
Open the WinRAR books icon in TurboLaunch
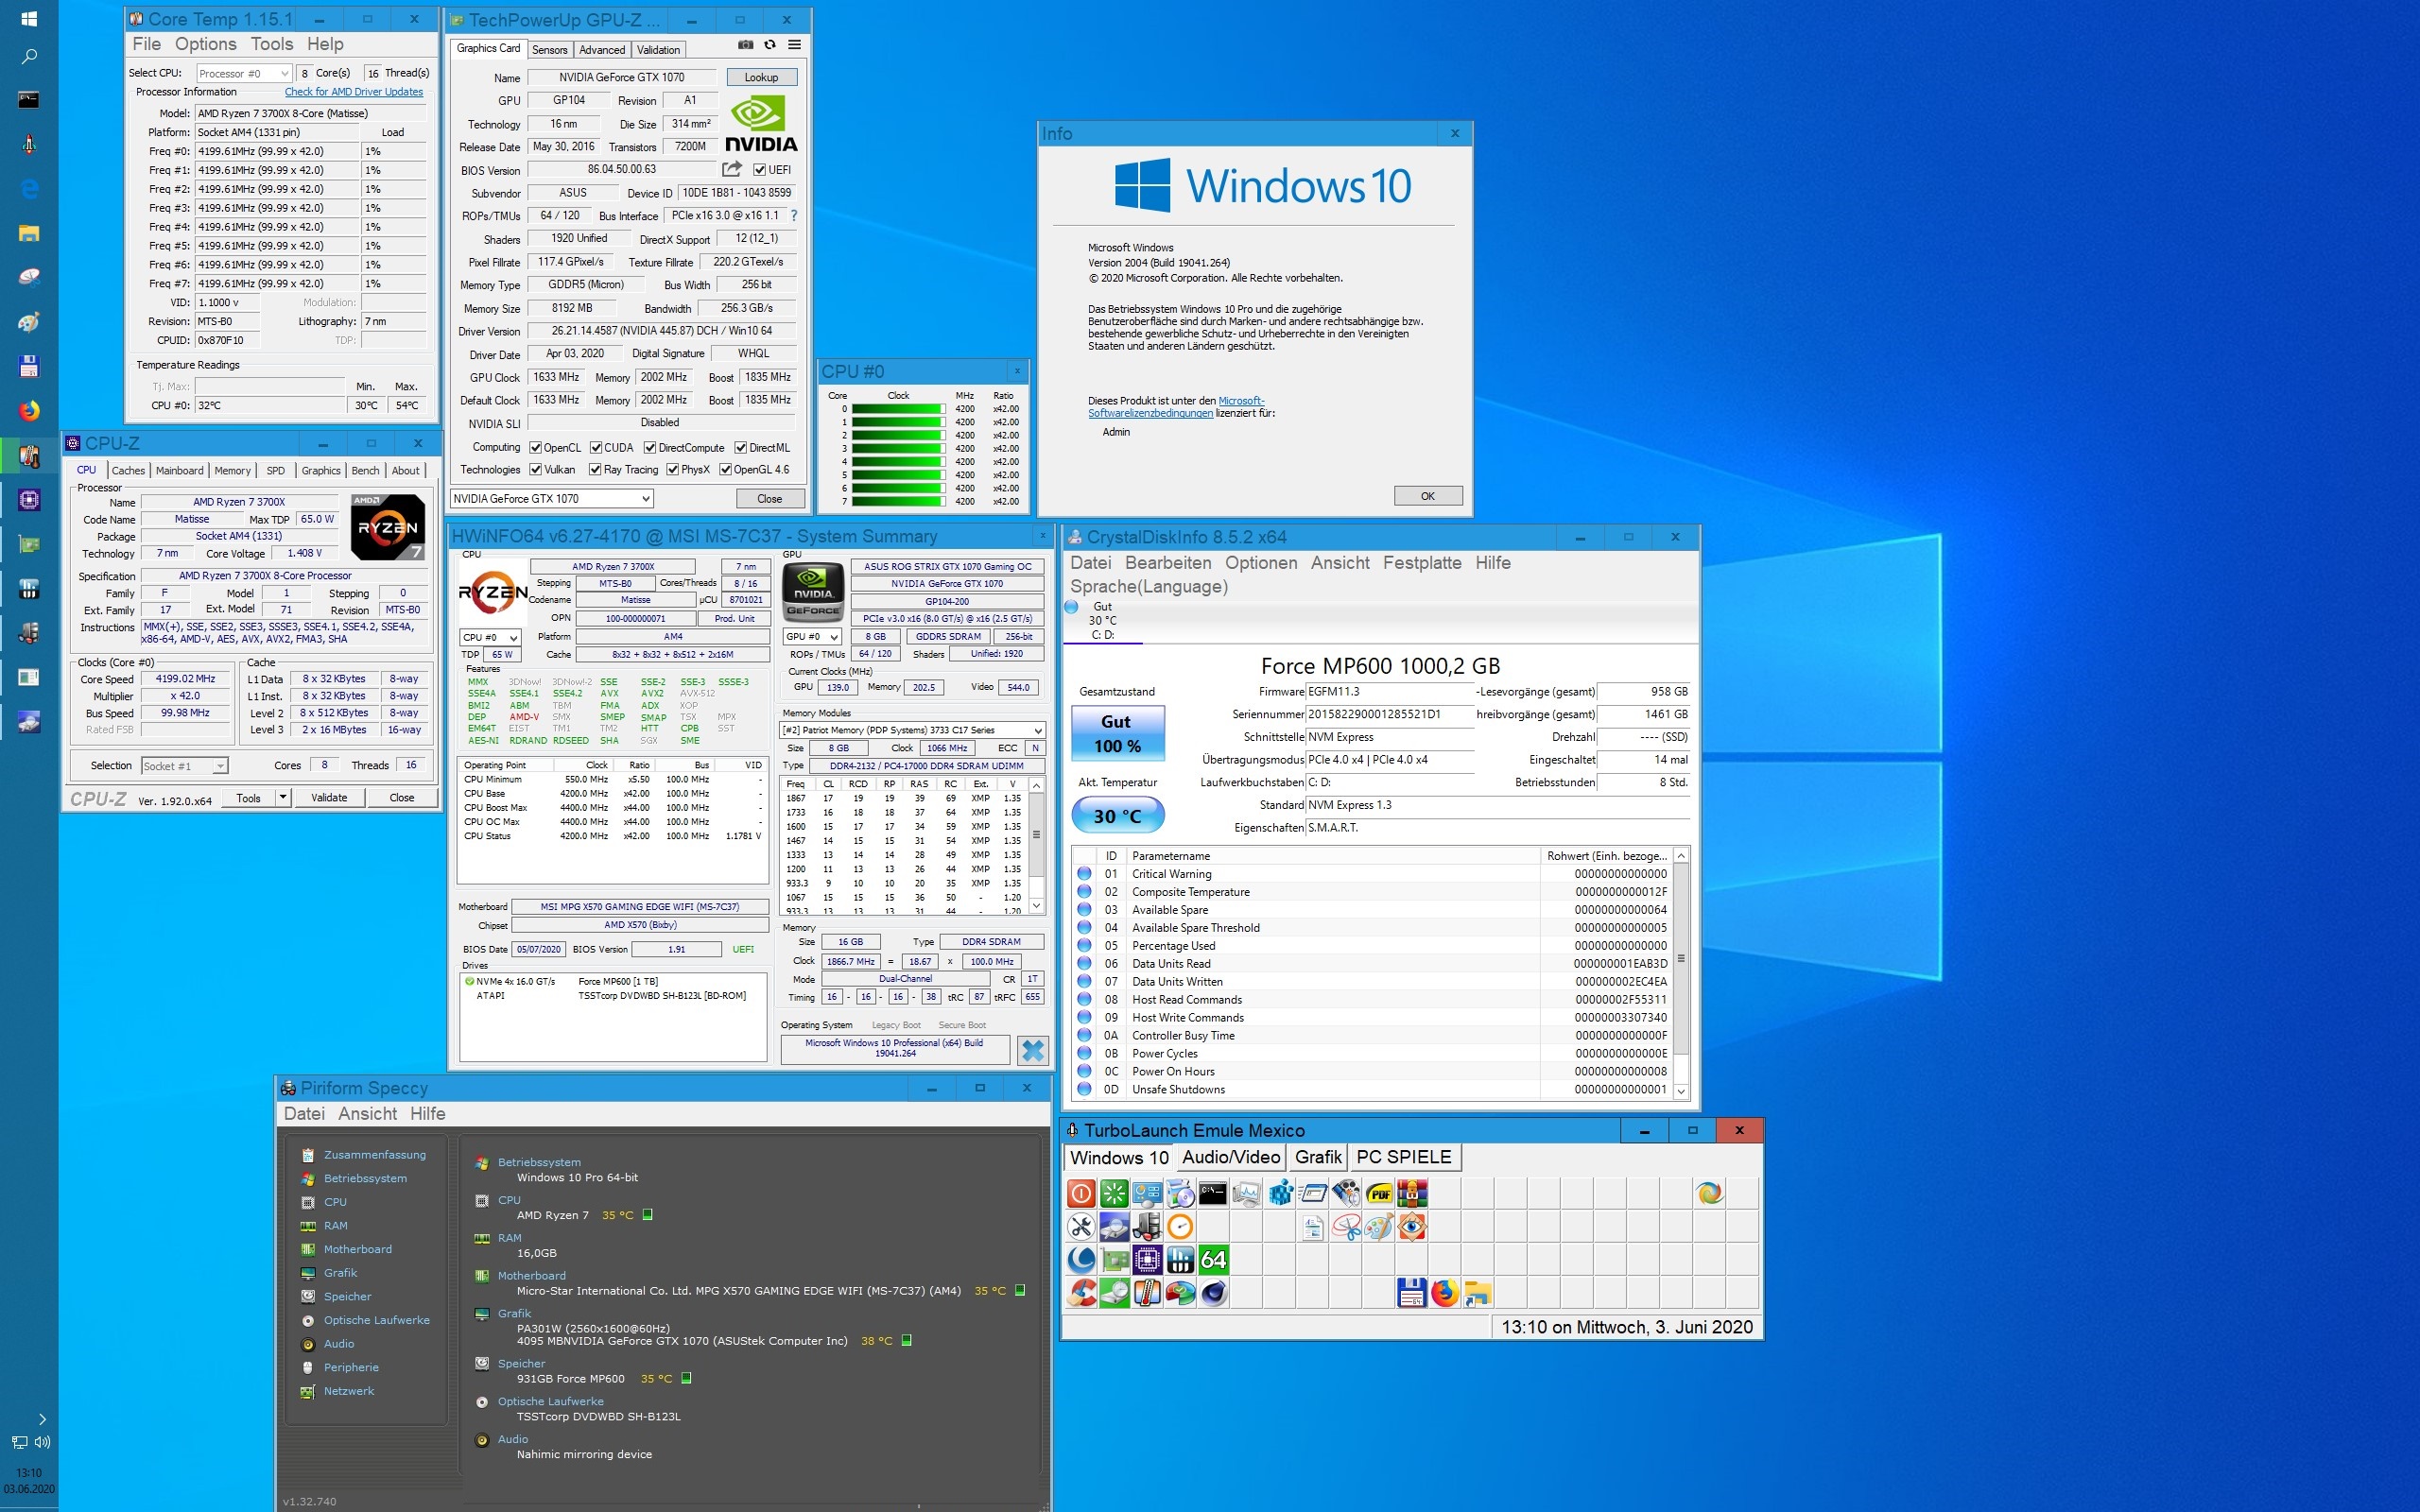pos(1412,1193)
